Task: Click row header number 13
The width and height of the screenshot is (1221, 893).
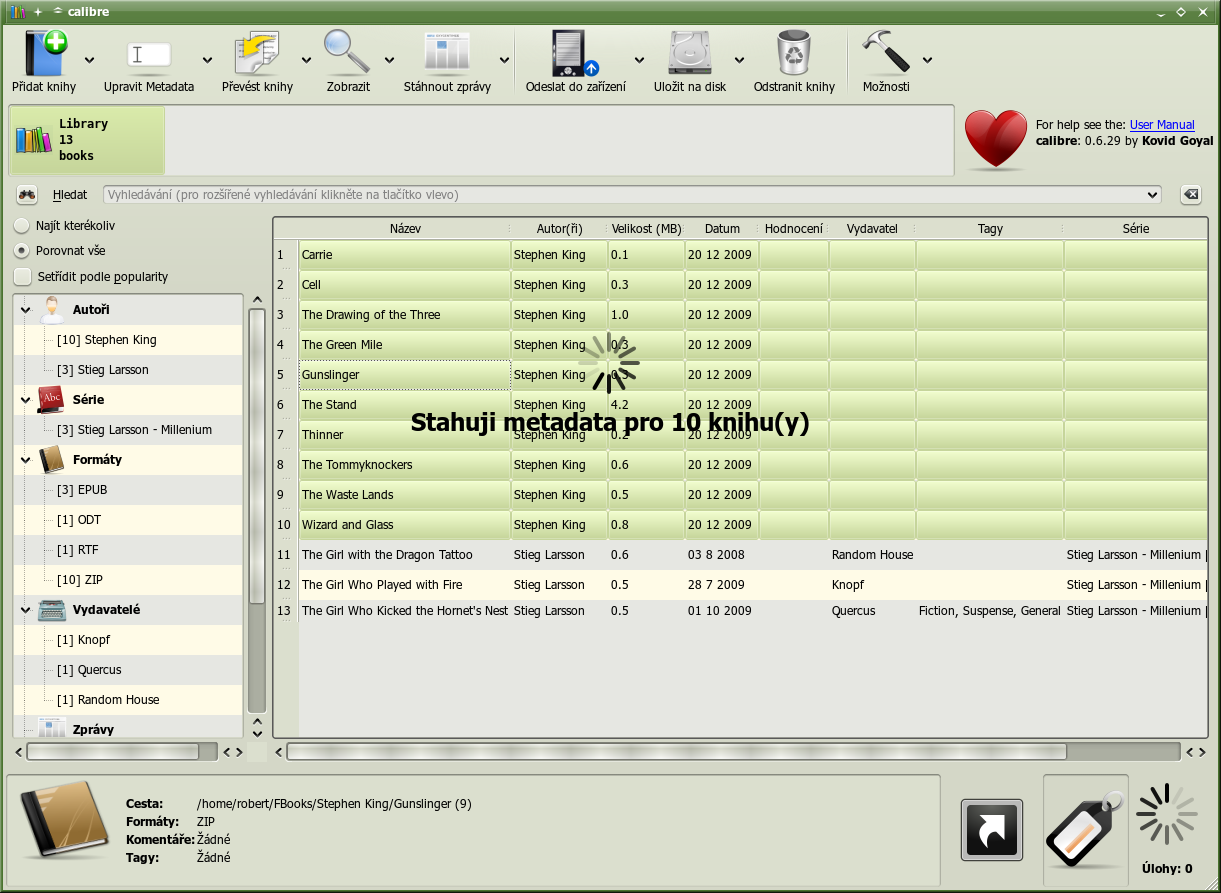Action: click(286, 611)
